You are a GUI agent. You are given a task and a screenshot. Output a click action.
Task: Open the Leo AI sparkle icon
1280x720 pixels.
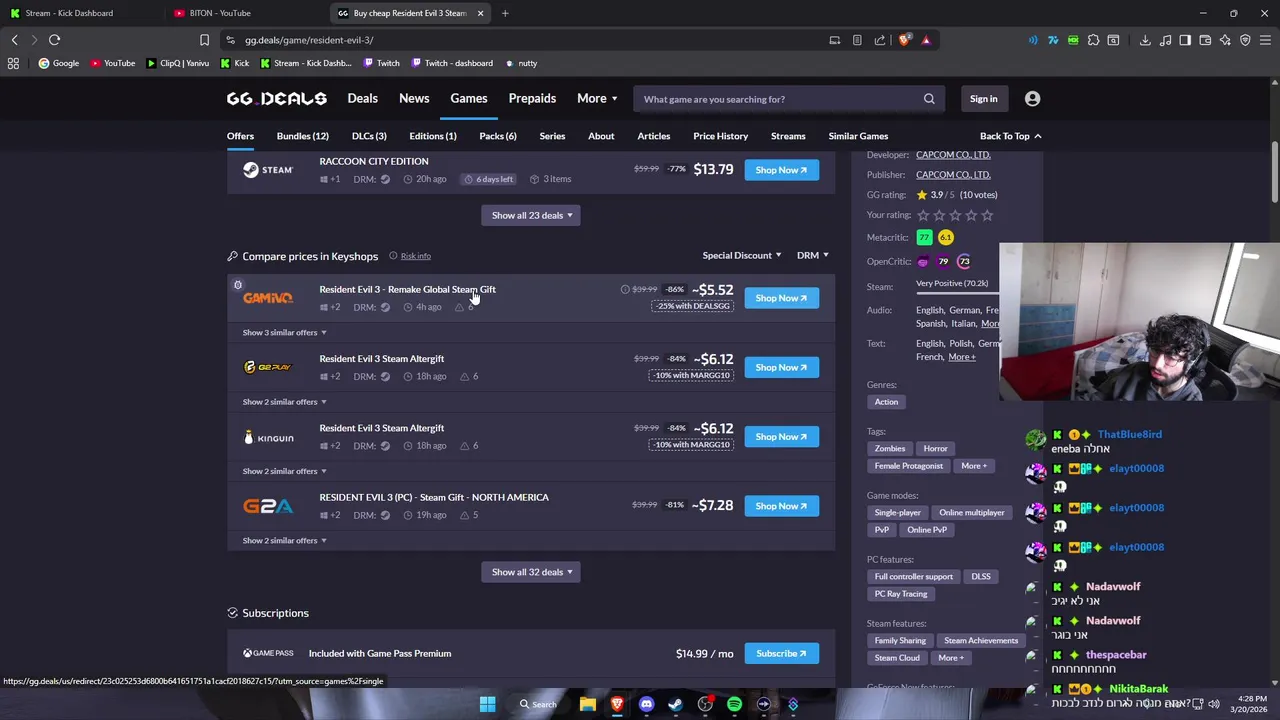pos(1225,40)
